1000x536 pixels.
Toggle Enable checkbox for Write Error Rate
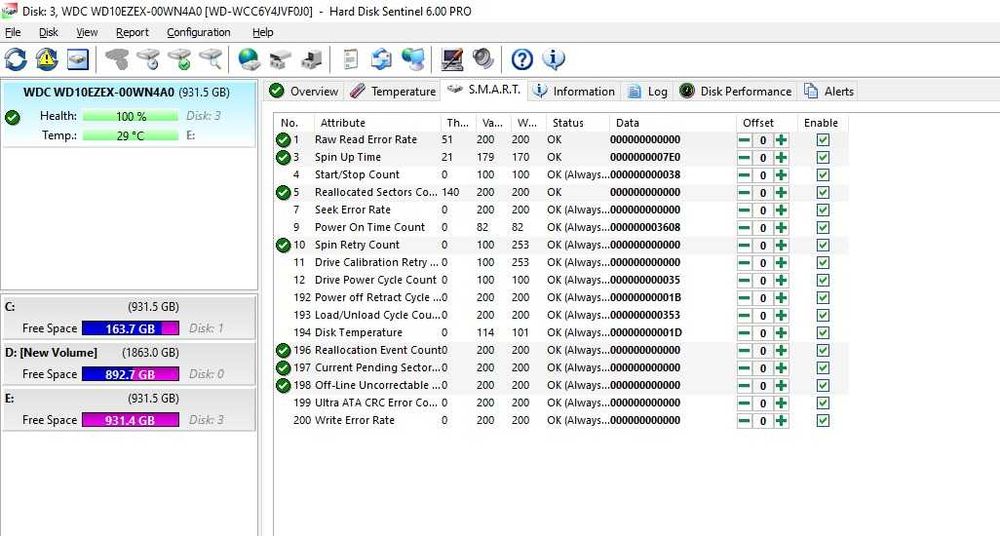823,421
